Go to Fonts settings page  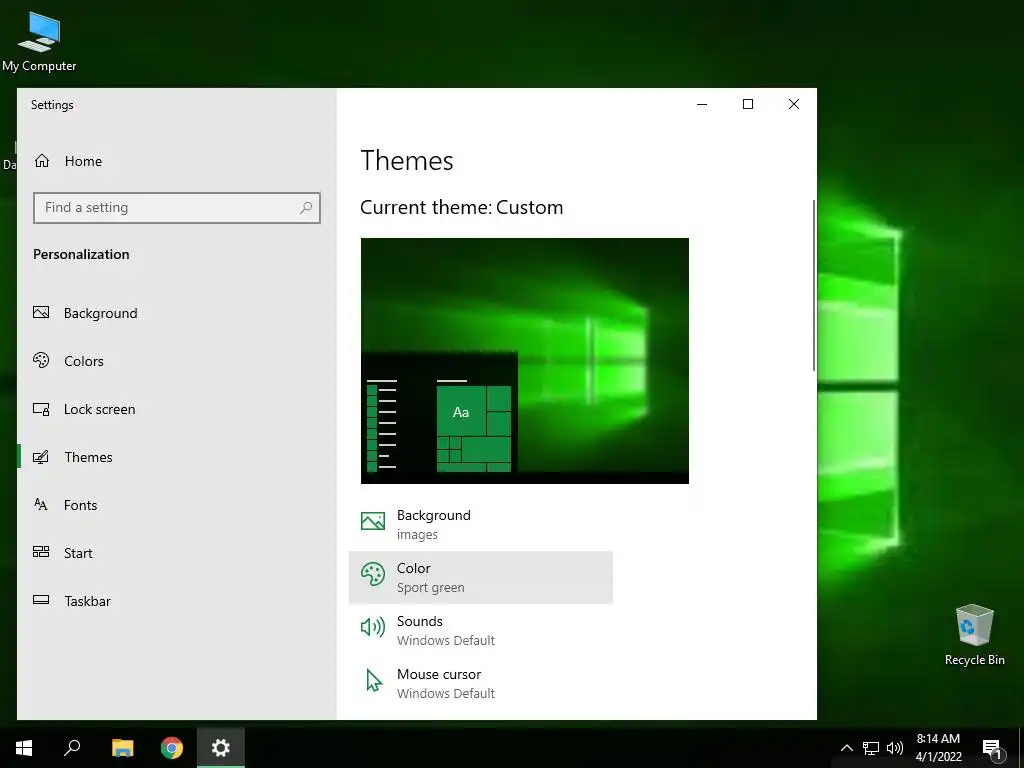pyautogui.click(x=176, y=505)
